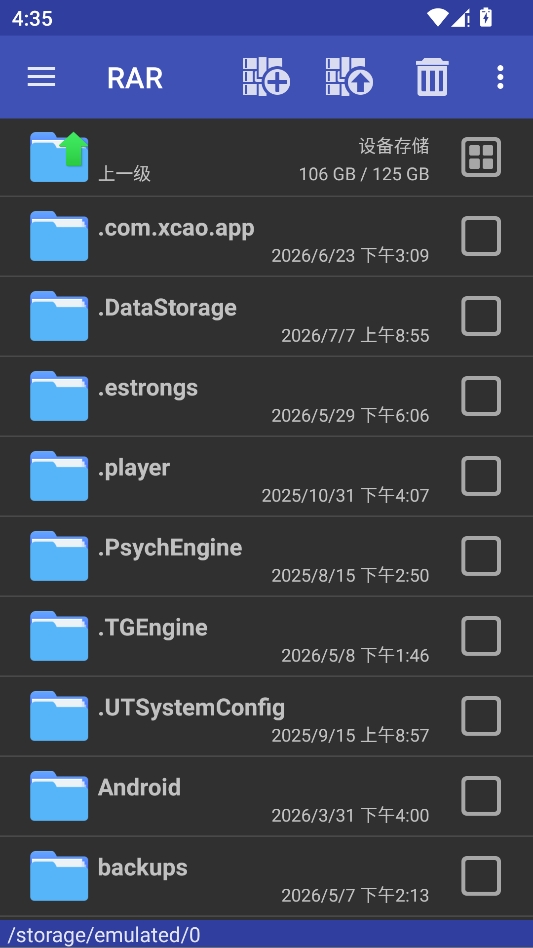The image size is (533, 948).
Task: Open the .UTSystemConfig folder
Action: [266, 716]
